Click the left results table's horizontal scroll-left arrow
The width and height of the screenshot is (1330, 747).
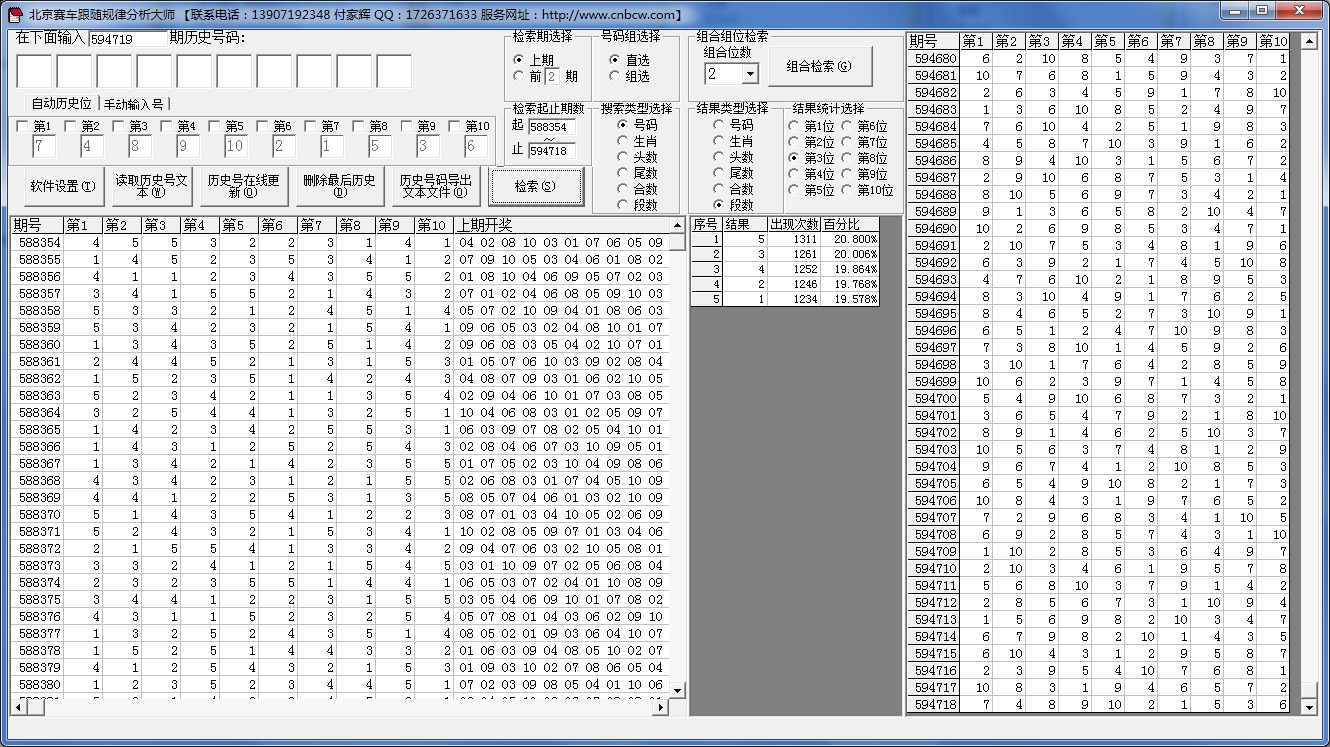click(x=17, y=707)
